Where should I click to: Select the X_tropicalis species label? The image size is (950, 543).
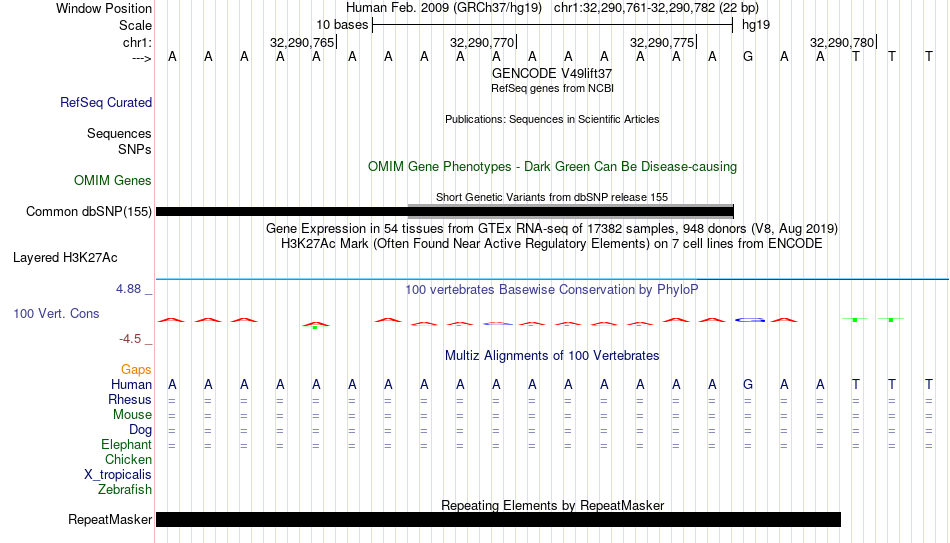(x=118, y=475)
